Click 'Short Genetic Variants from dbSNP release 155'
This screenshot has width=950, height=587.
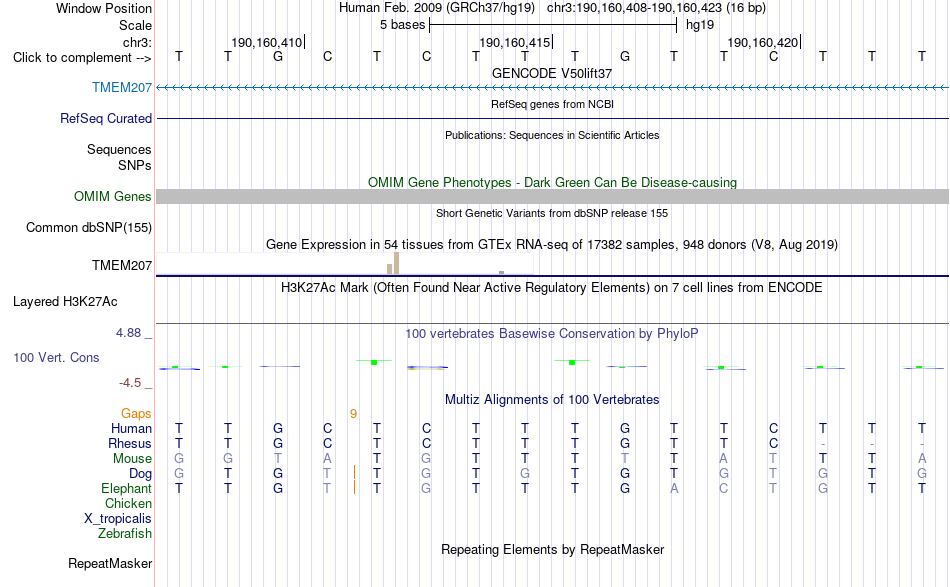click(x=552, y=213)
